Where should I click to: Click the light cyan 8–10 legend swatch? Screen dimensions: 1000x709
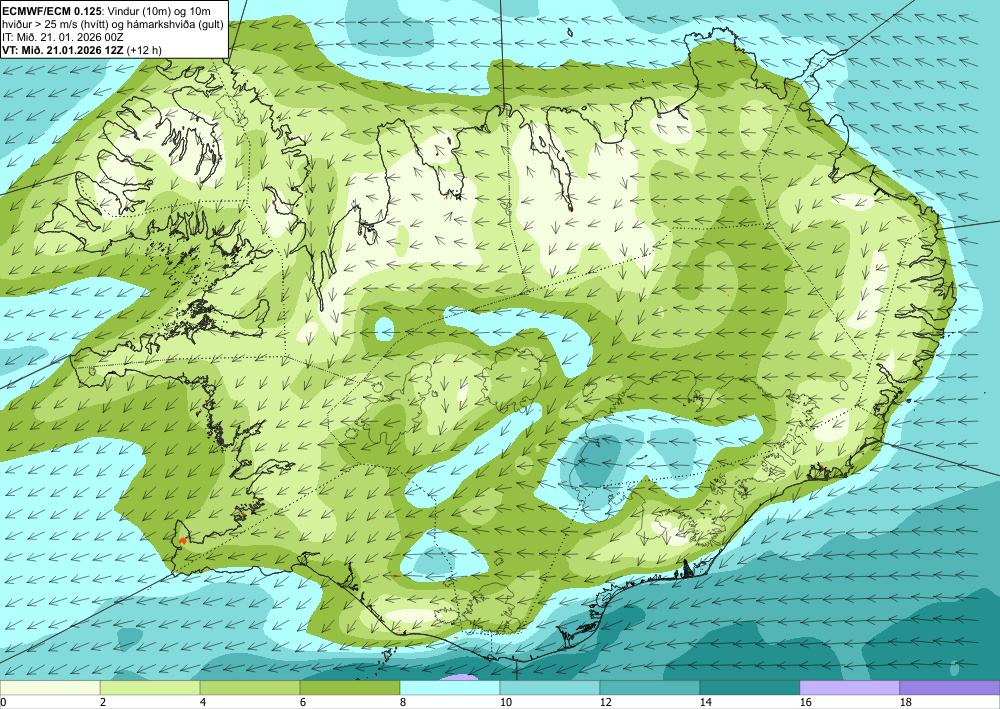pos(450,688)
